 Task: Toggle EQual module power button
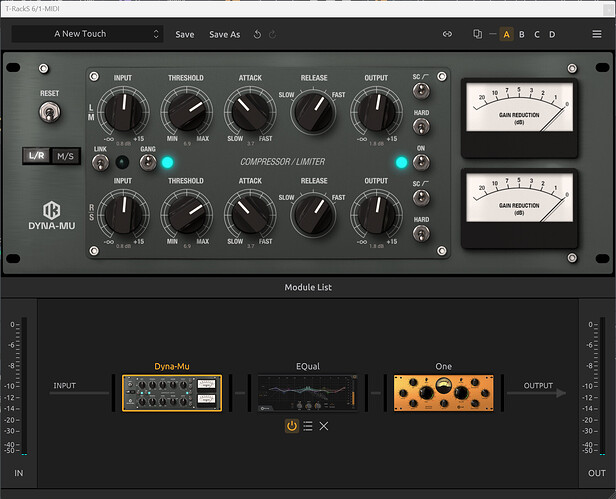click(292, 426)
